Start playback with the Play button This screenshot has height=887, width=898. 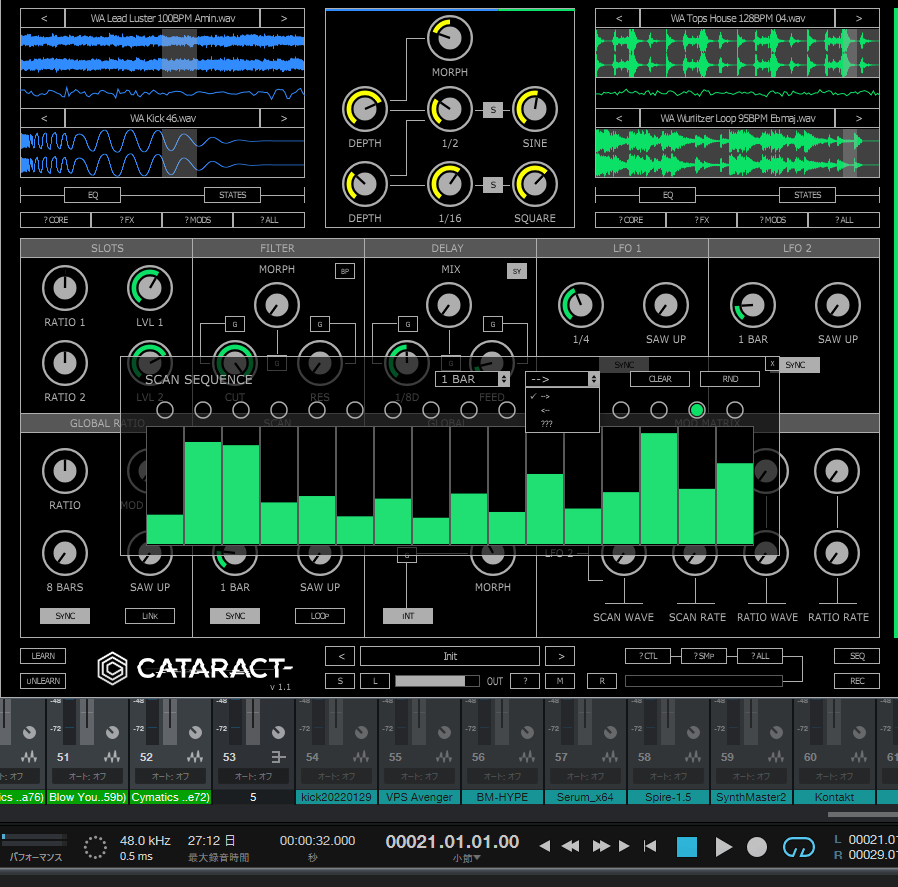pos(723,846)
